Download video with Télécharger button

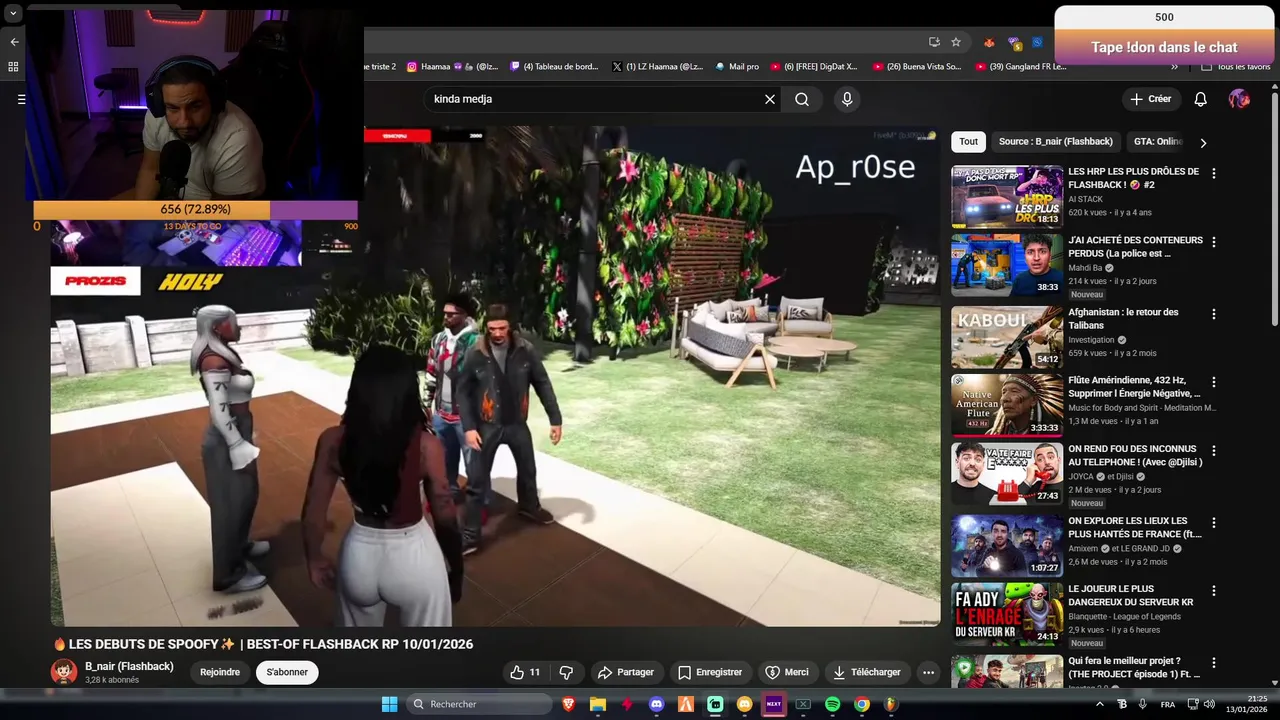[867, 673]
